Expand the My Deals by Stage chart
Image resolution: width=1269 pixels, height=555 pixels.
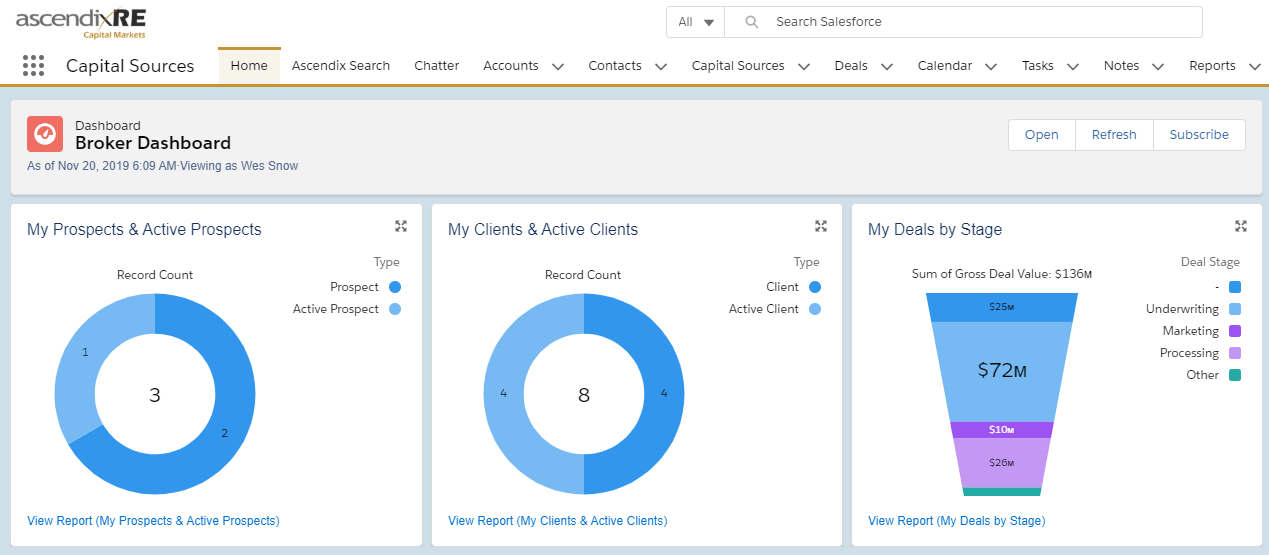[1241, 226]
